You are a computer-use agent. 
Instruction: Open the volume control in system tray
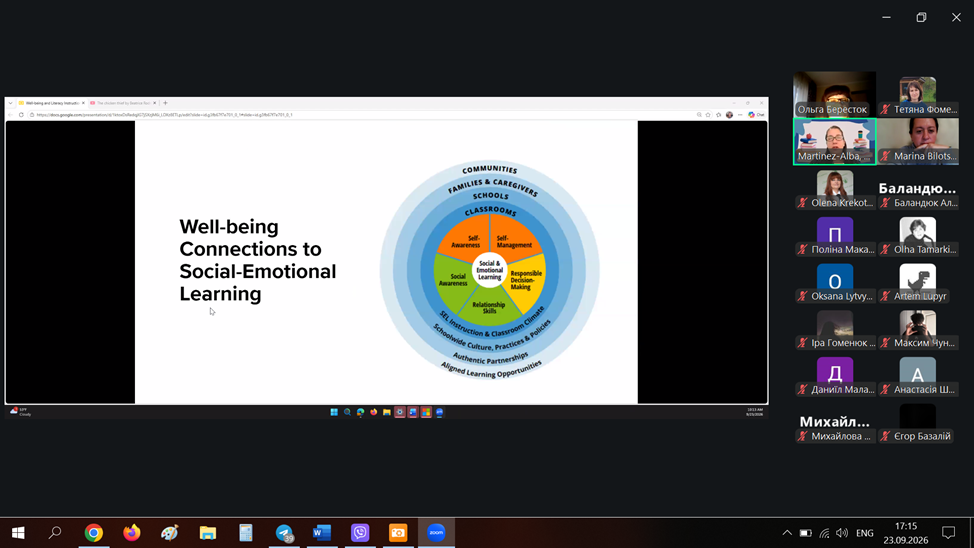click(842, 532)
